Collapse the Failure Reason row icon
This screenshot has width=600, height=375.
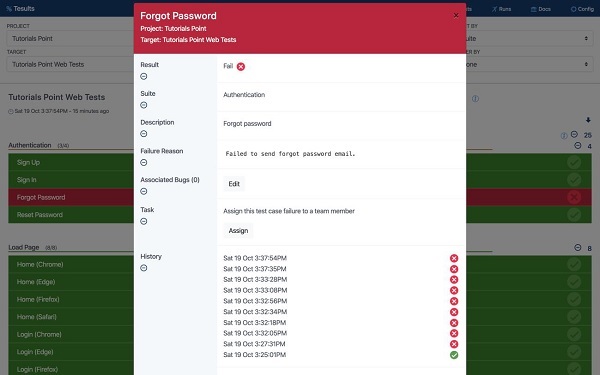pos(143,163)
